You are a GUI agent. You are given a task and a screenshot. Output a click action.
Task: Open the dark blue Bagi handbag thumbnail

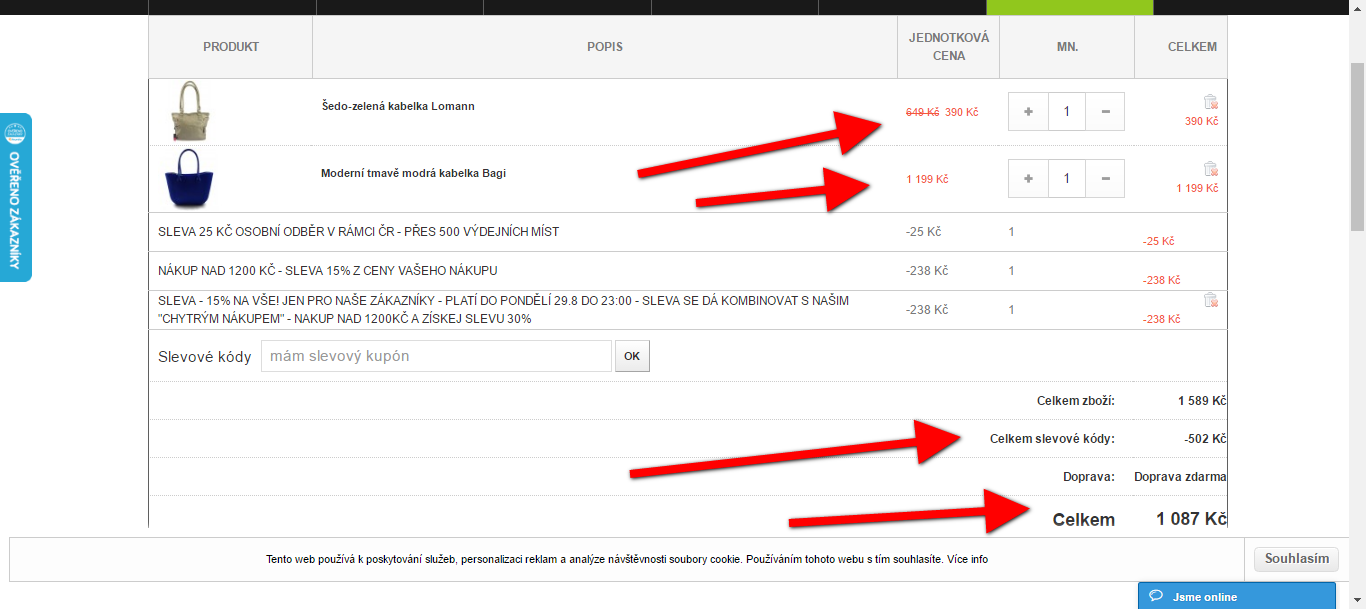click(x=190, y=179)
